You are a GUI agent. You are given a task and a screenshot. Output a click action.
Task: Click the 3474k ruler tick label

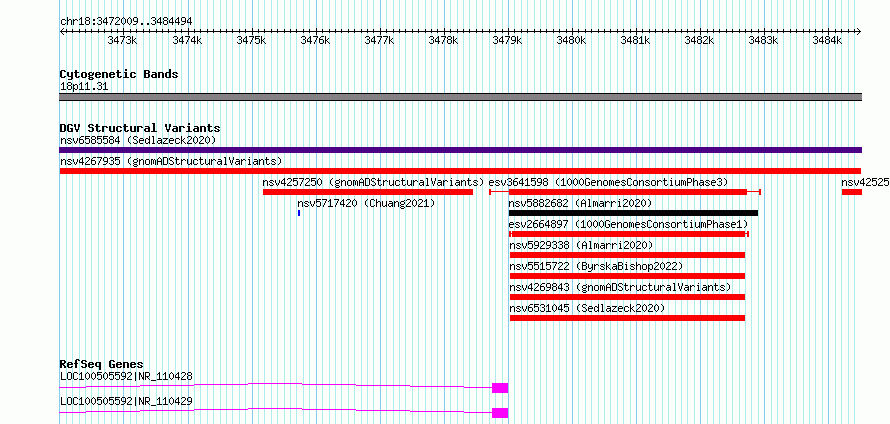(187, 41)
